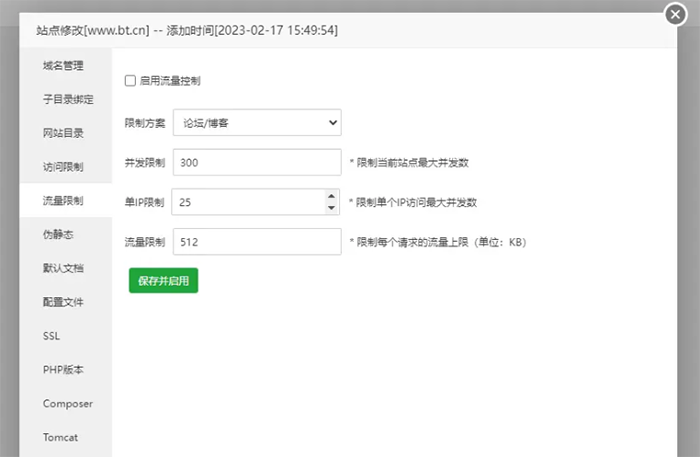Increase the 单IP限制 value with up arrow
This screenshot has height=457, width=700.
click(x=331, y=196)
